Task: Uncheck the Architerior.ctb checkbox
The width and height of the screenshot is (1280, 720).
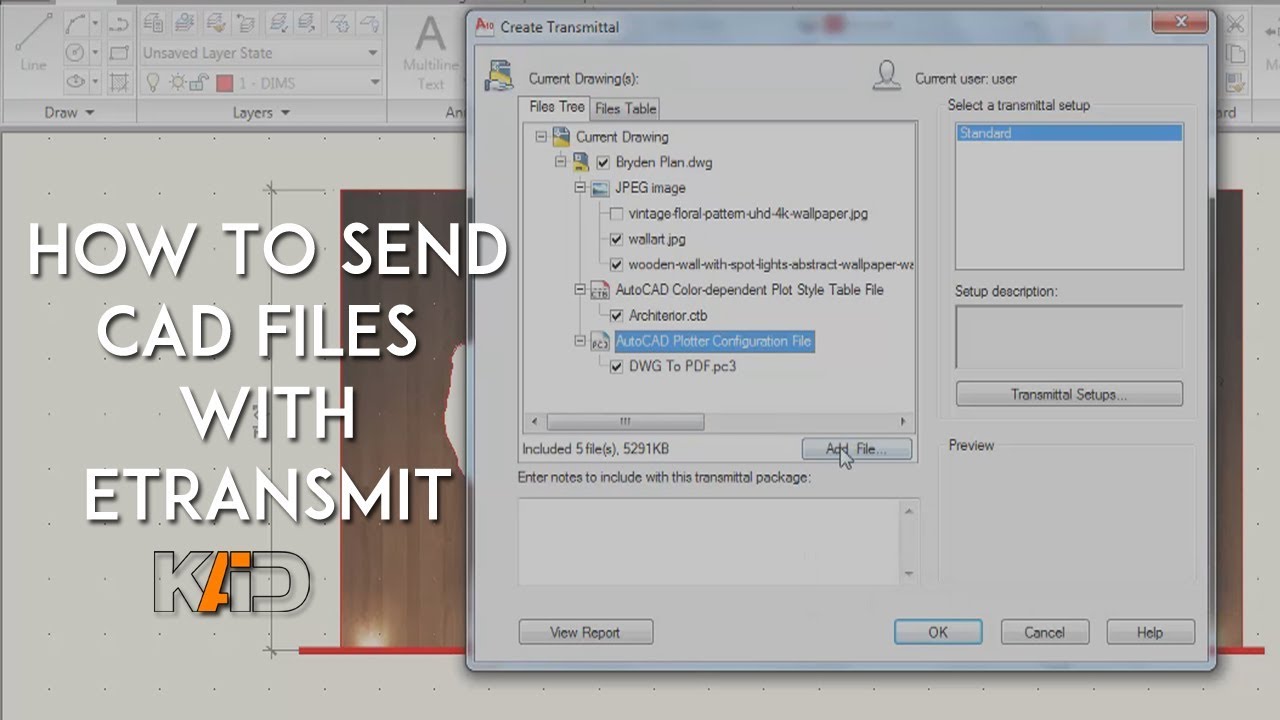Action: (616, 316)
